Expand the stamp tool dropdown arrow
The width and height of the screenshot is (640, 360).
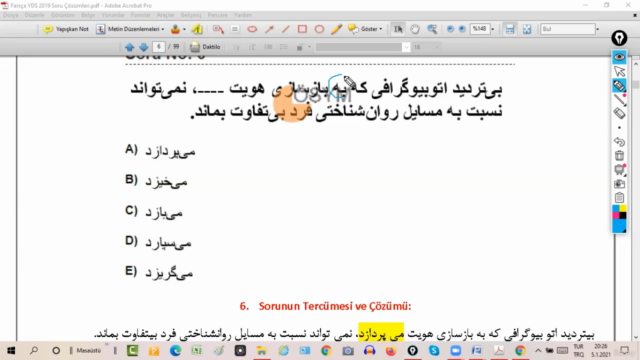coord(184,29)
